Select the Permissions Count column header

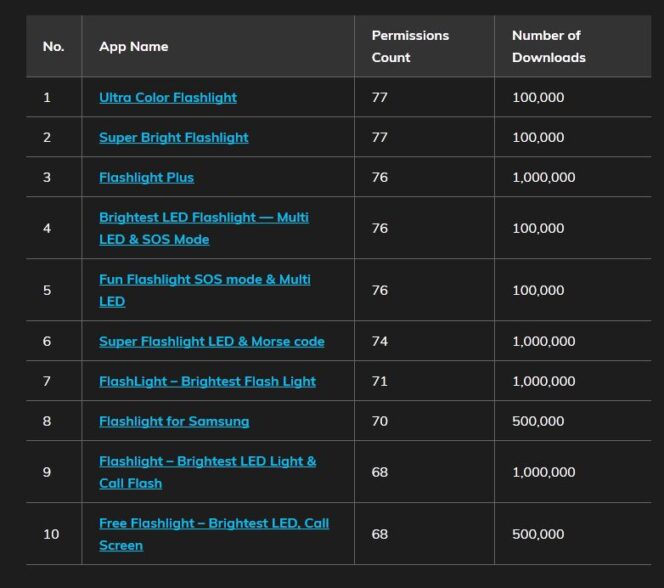pyautogui.click(x=410, y=47)
